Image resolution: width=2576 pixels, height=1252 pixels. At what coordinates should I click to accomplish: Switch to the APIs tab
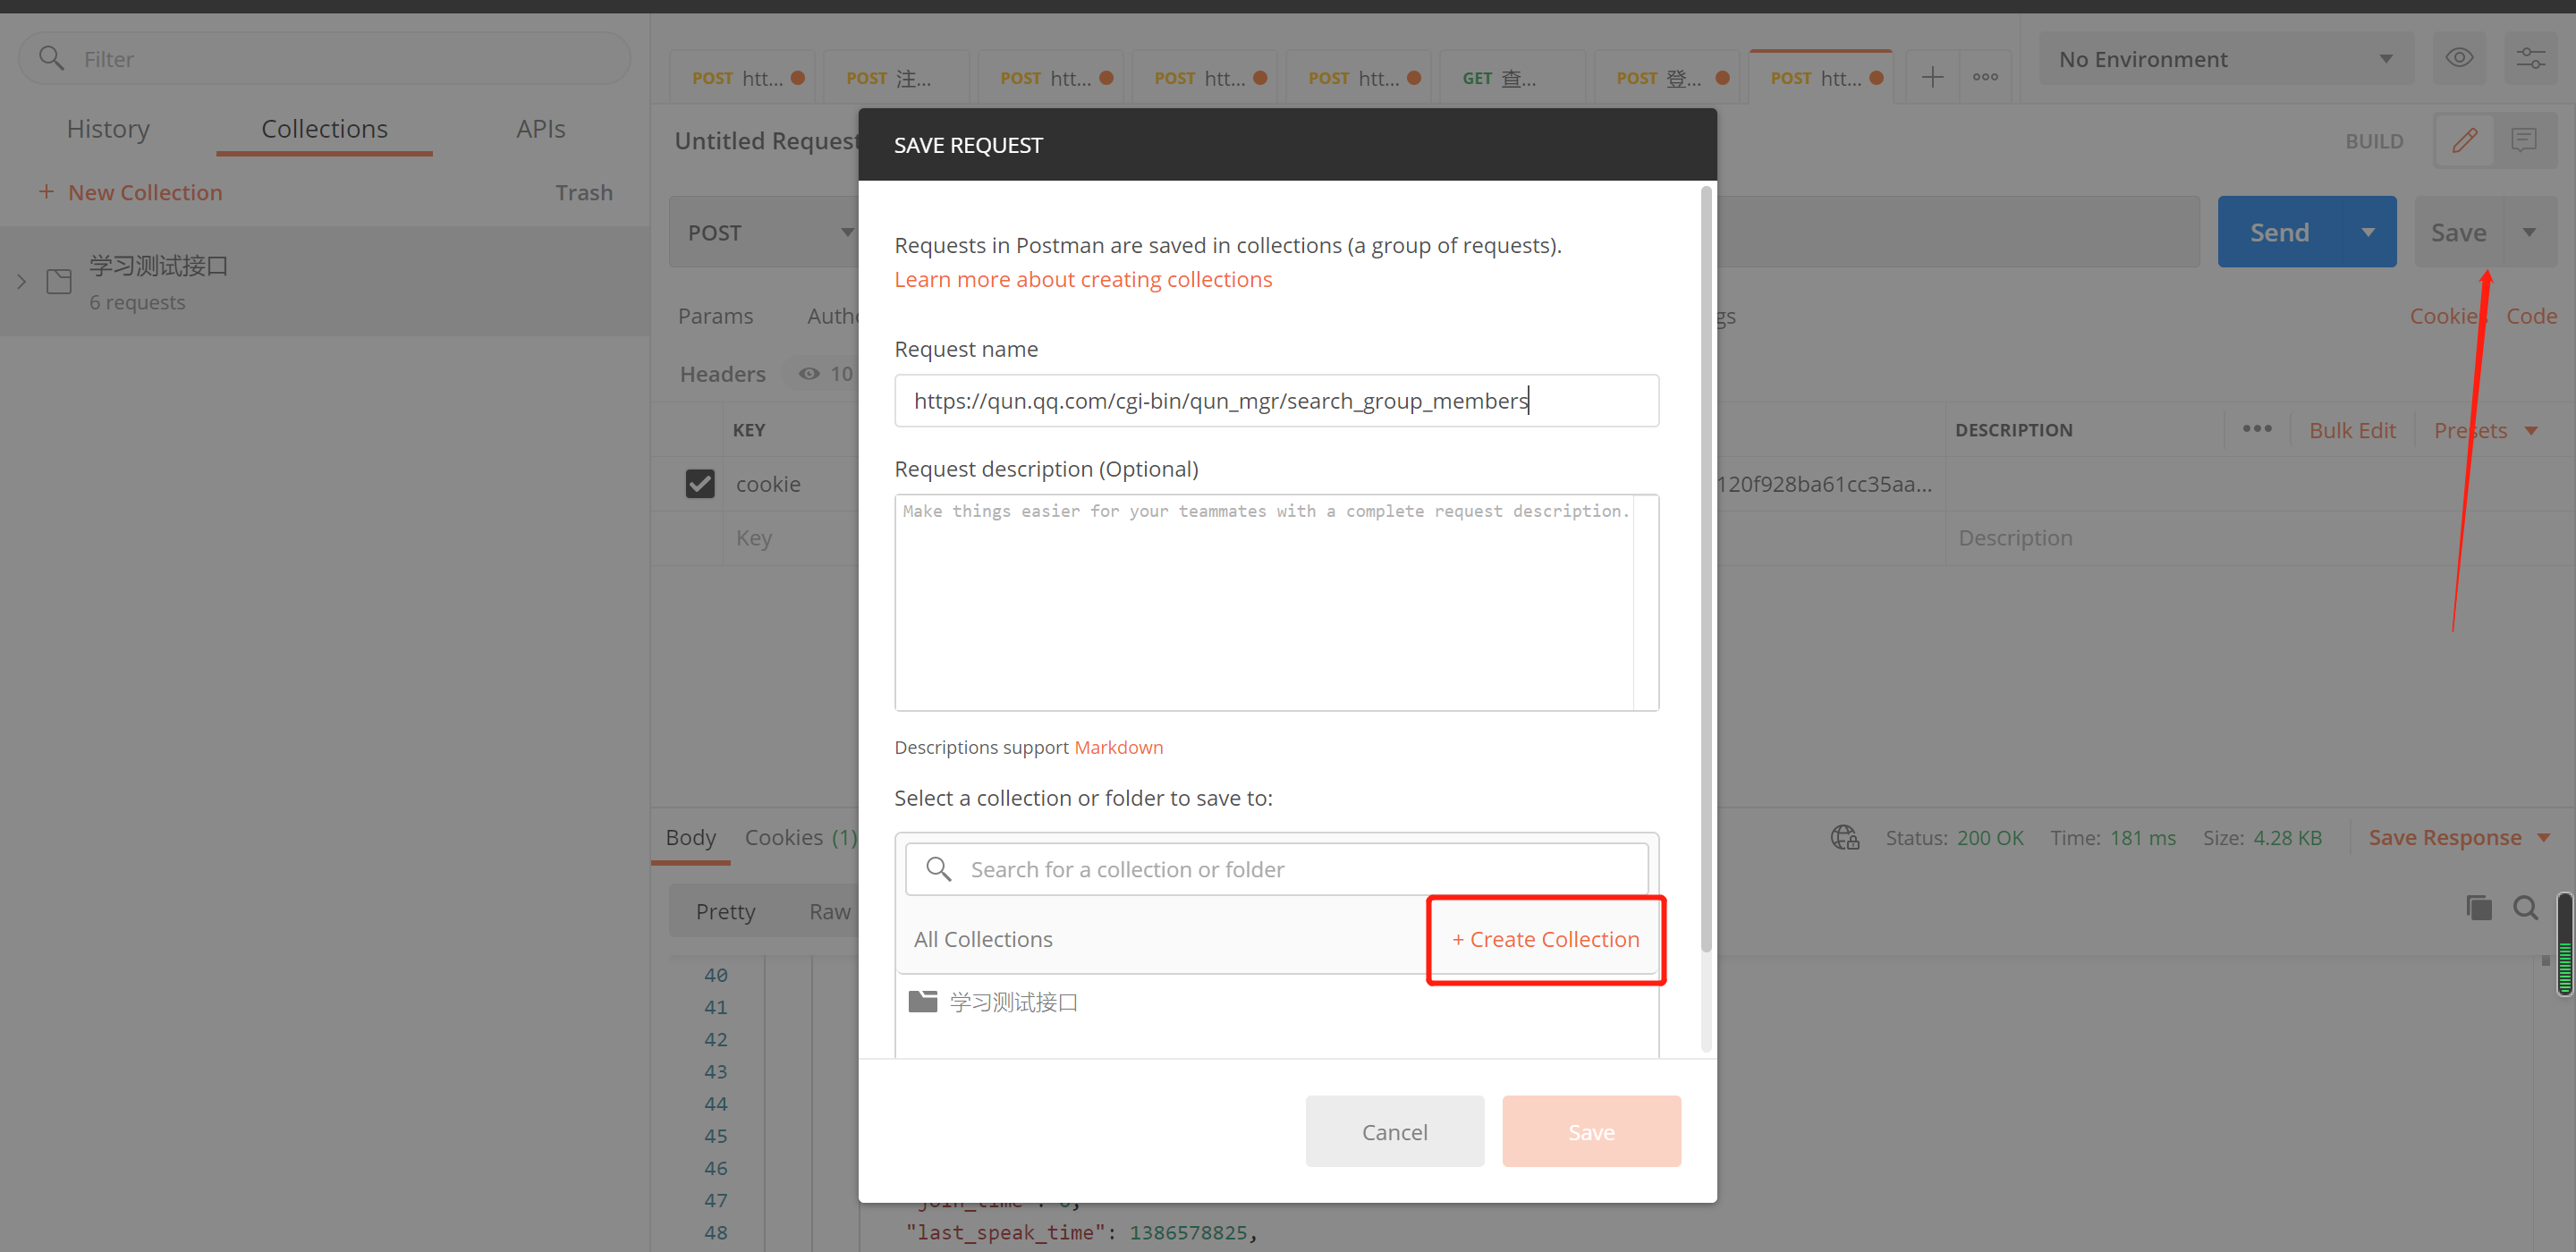(540, 129)
